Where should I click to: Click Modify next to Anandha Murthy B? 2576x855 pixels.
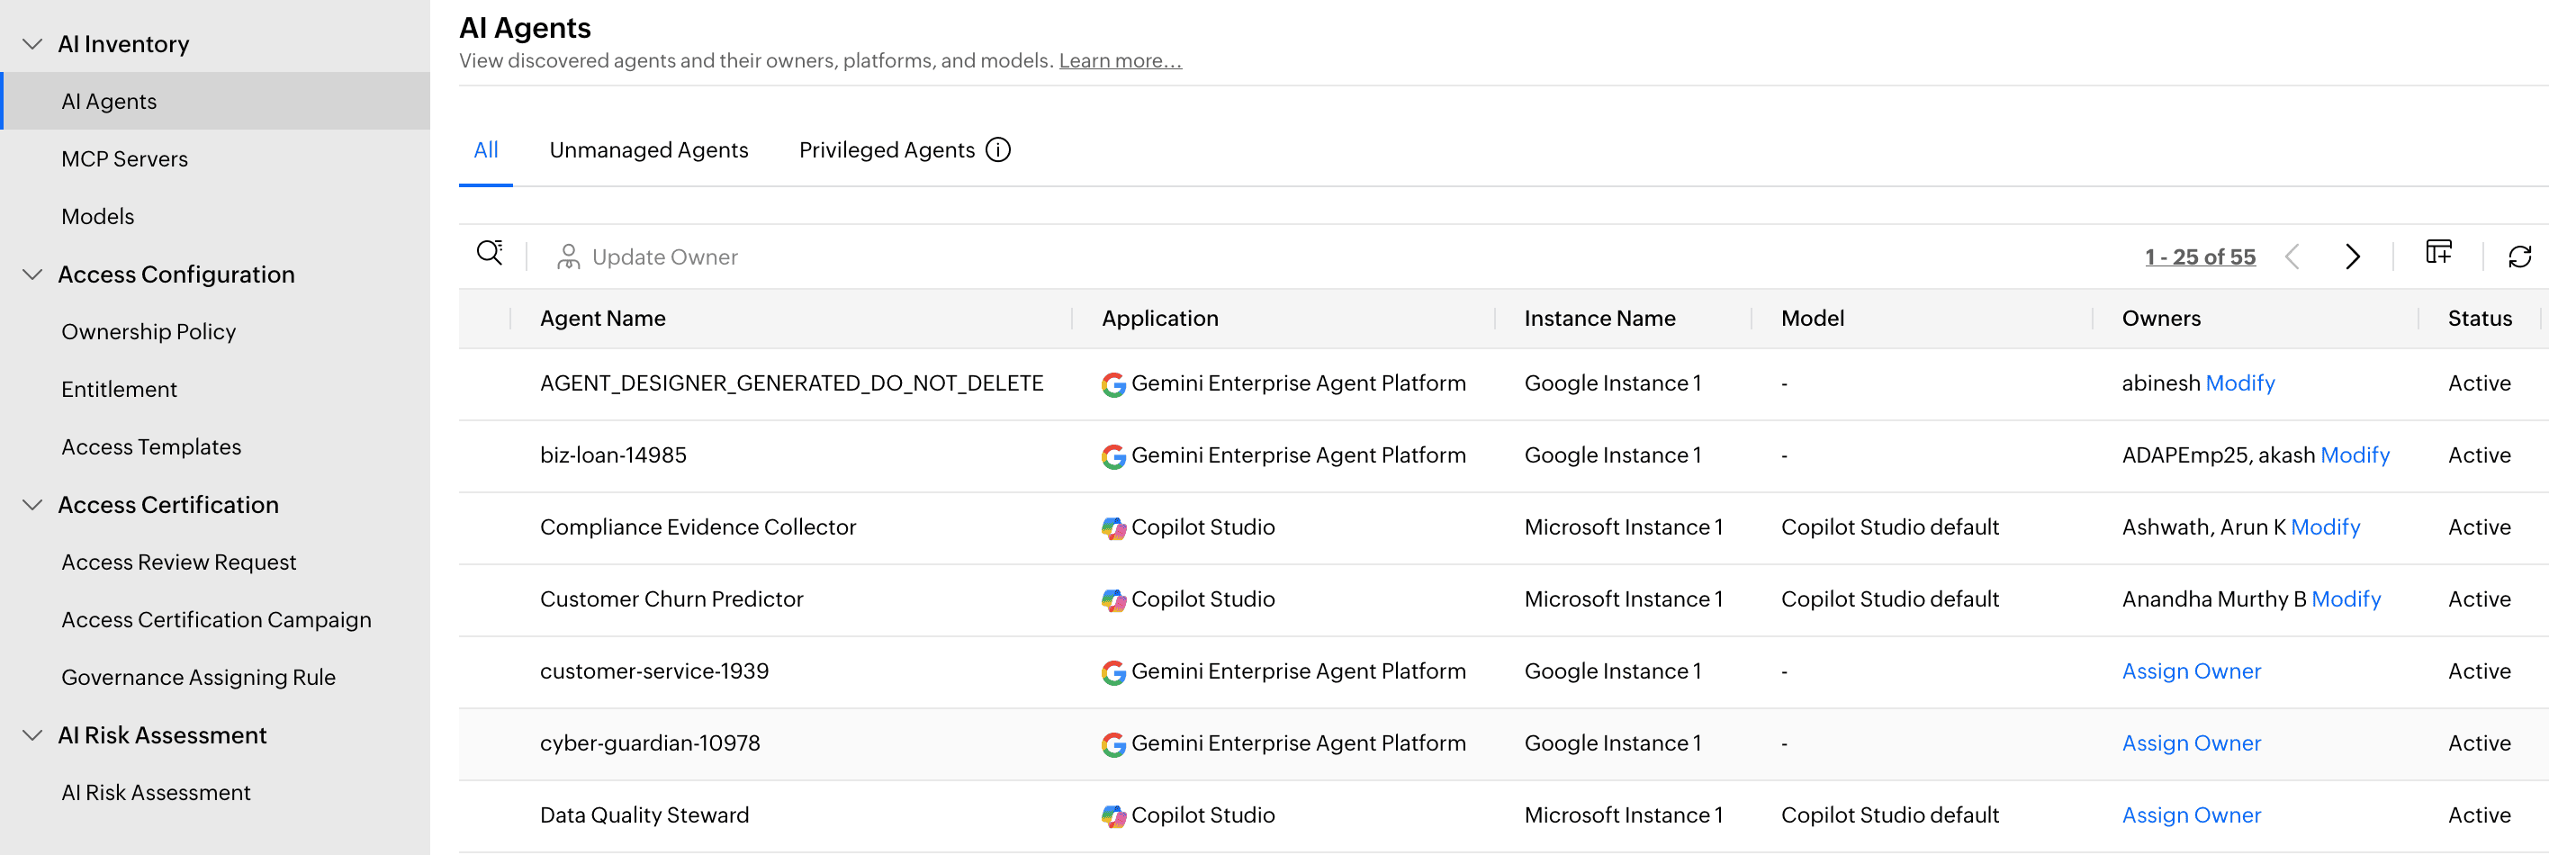(2346, 599)
